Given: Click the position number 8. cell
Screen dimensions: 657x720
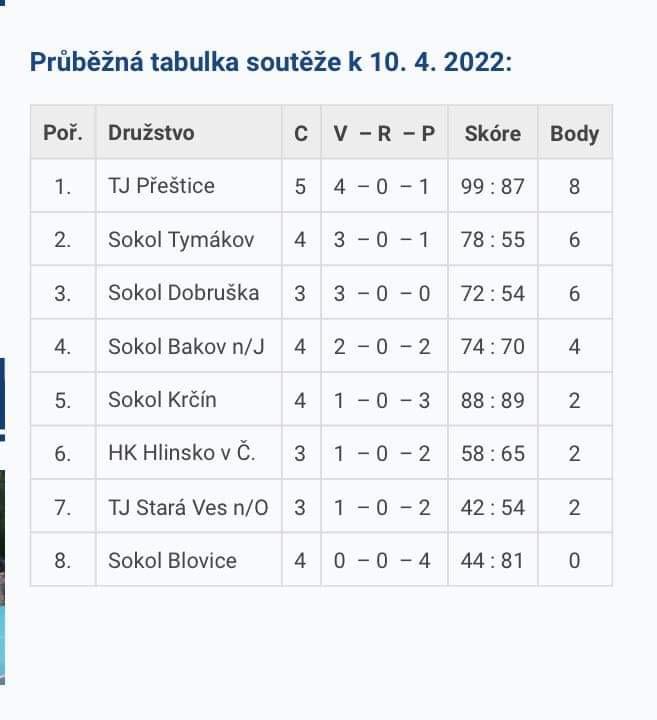Looking at the screenshot, I should 63,560.
